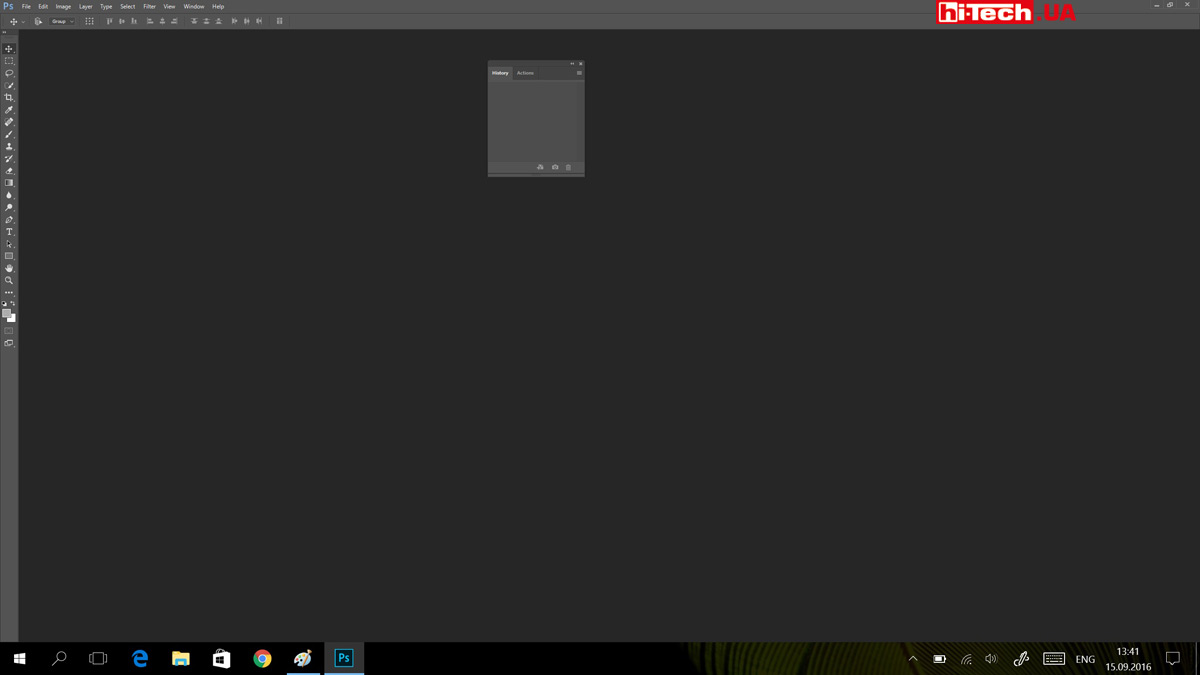1200x675 pixels.
Task: Toggle Auto-Select in the options bar
Action: tap(38, 21)
